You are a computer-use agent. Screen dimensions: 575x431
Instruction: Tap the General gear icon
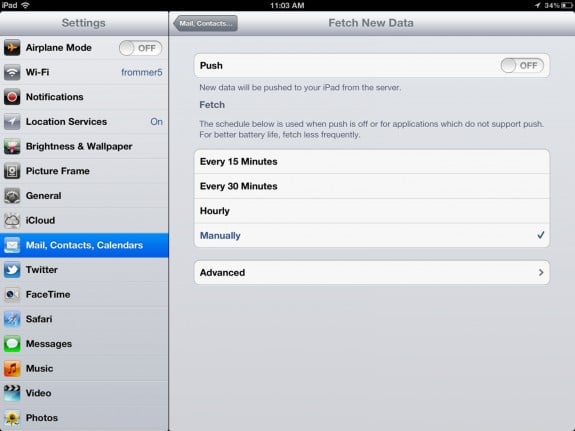coord(12,196)
